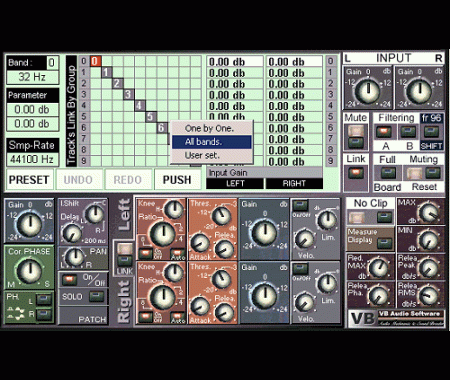
Task: Toggle the PH. L phase switch
Action: 44,300
